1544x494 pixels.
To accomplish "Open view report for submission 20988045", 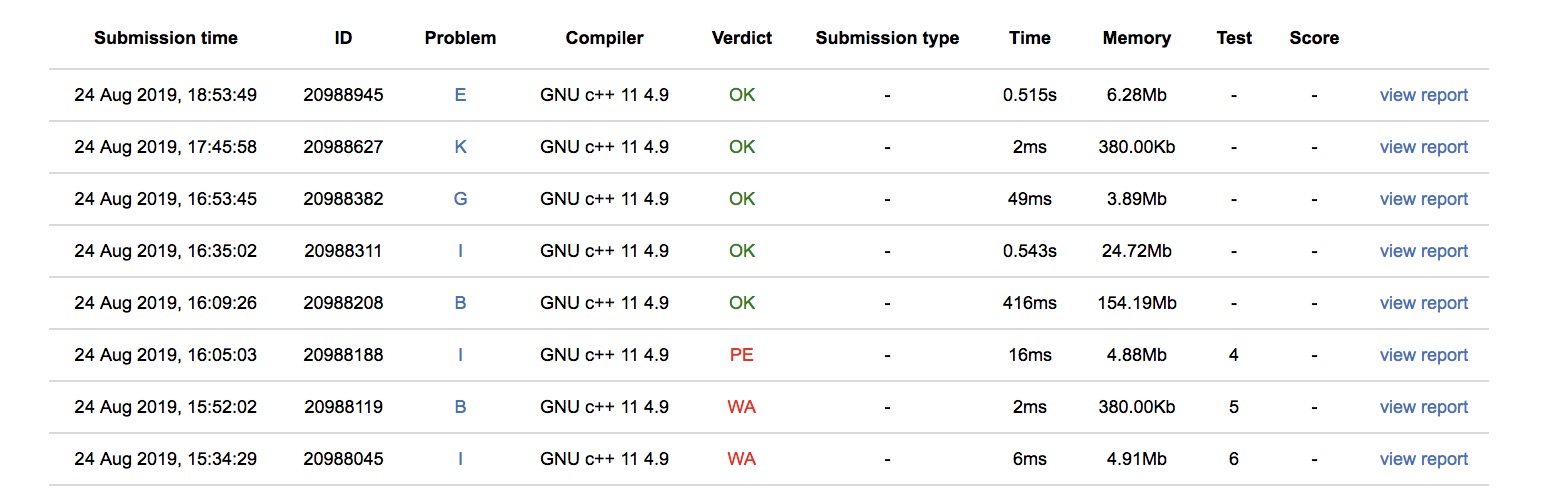I will tap(1423, 459).
